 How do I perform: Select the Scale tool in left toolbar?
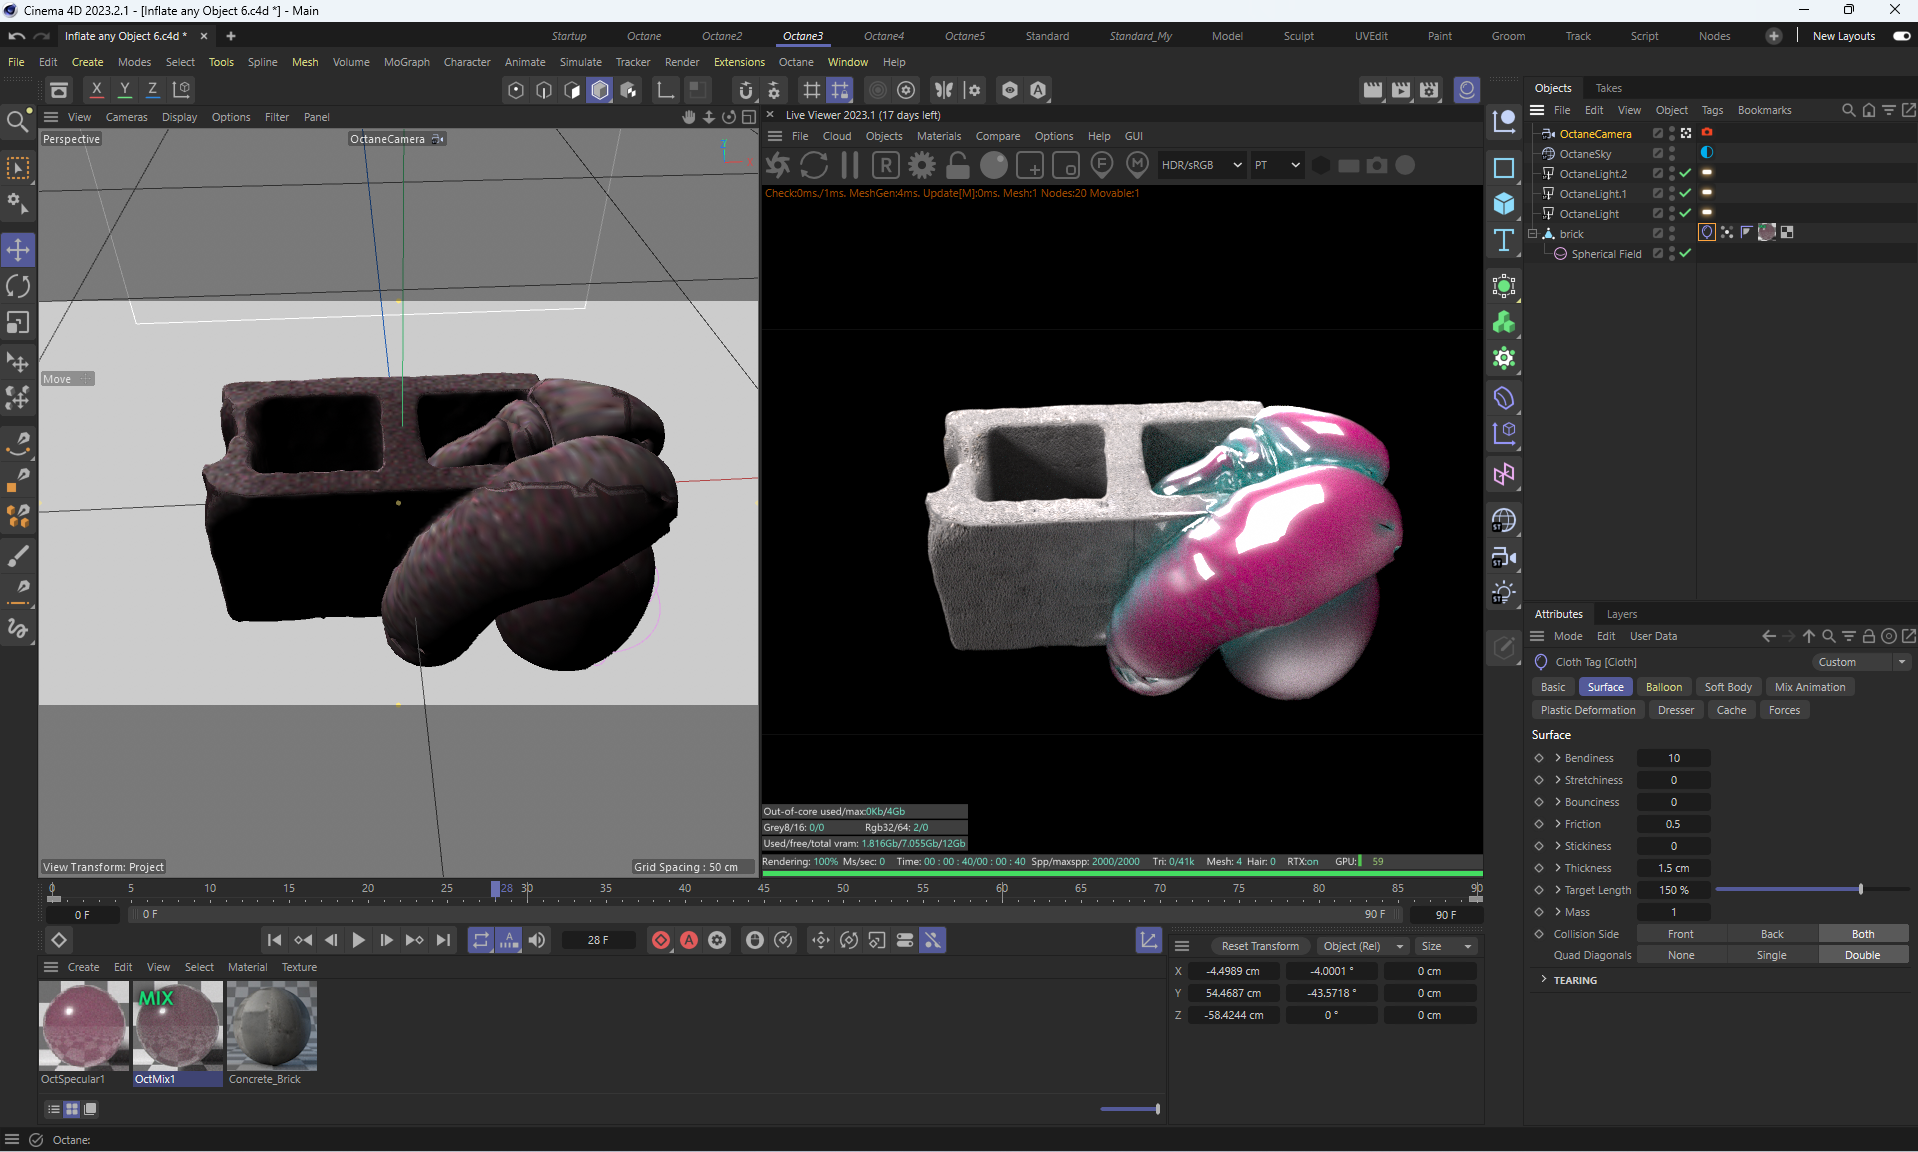(18, 323)
